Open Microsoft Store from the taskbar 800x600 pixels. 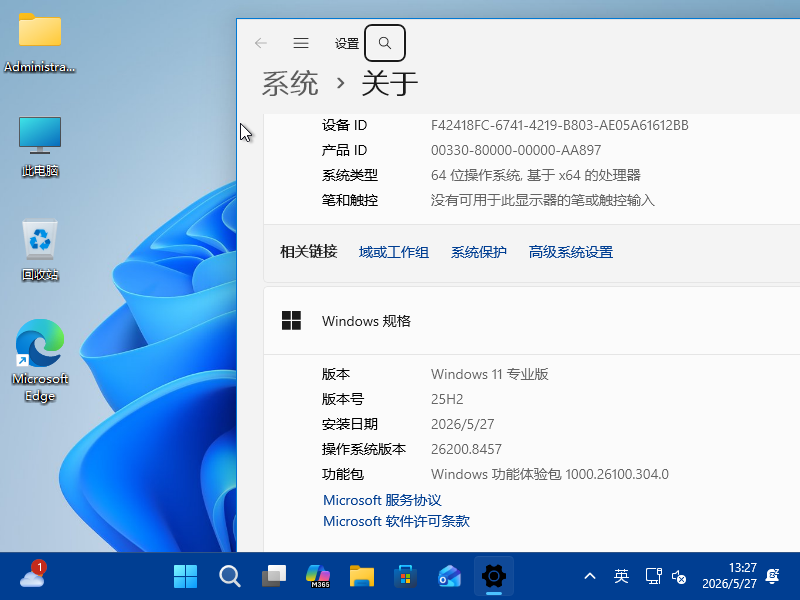click(406, 577)
